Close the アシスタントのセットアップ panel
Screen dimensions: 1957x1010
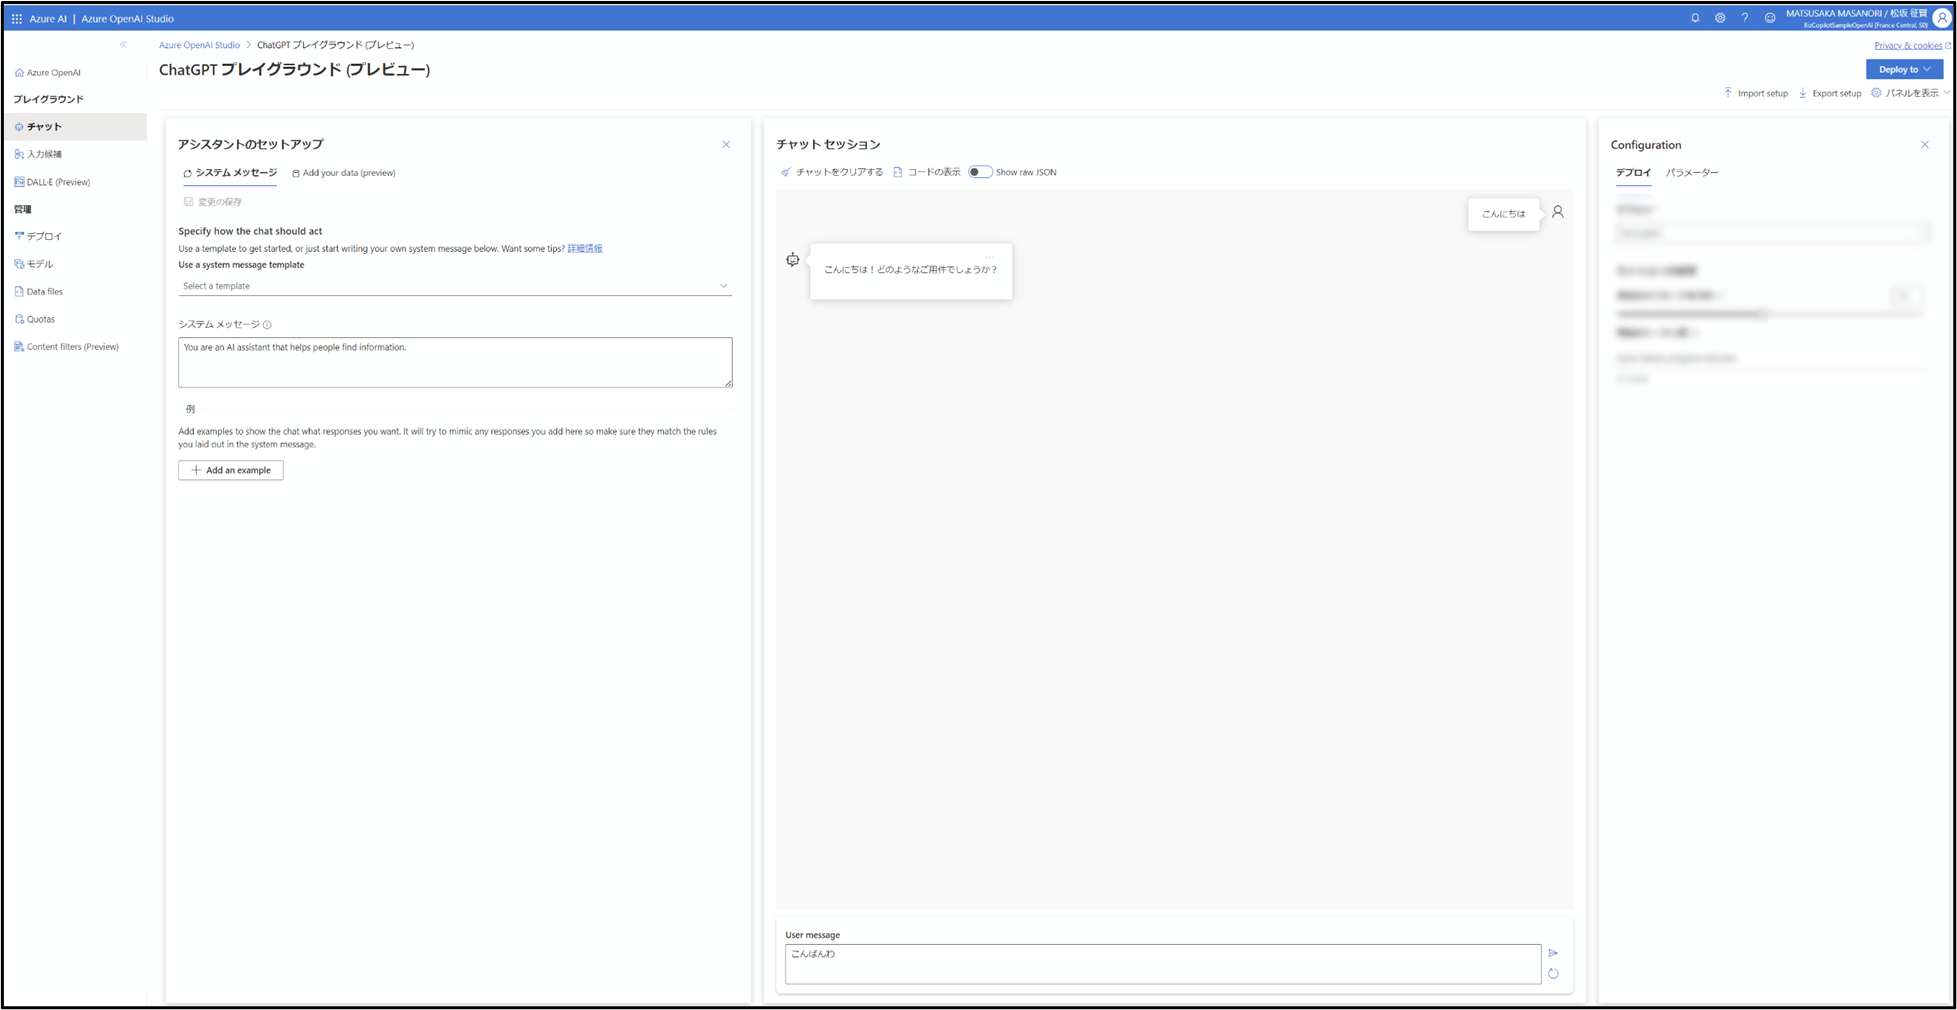tap(726, 145)
